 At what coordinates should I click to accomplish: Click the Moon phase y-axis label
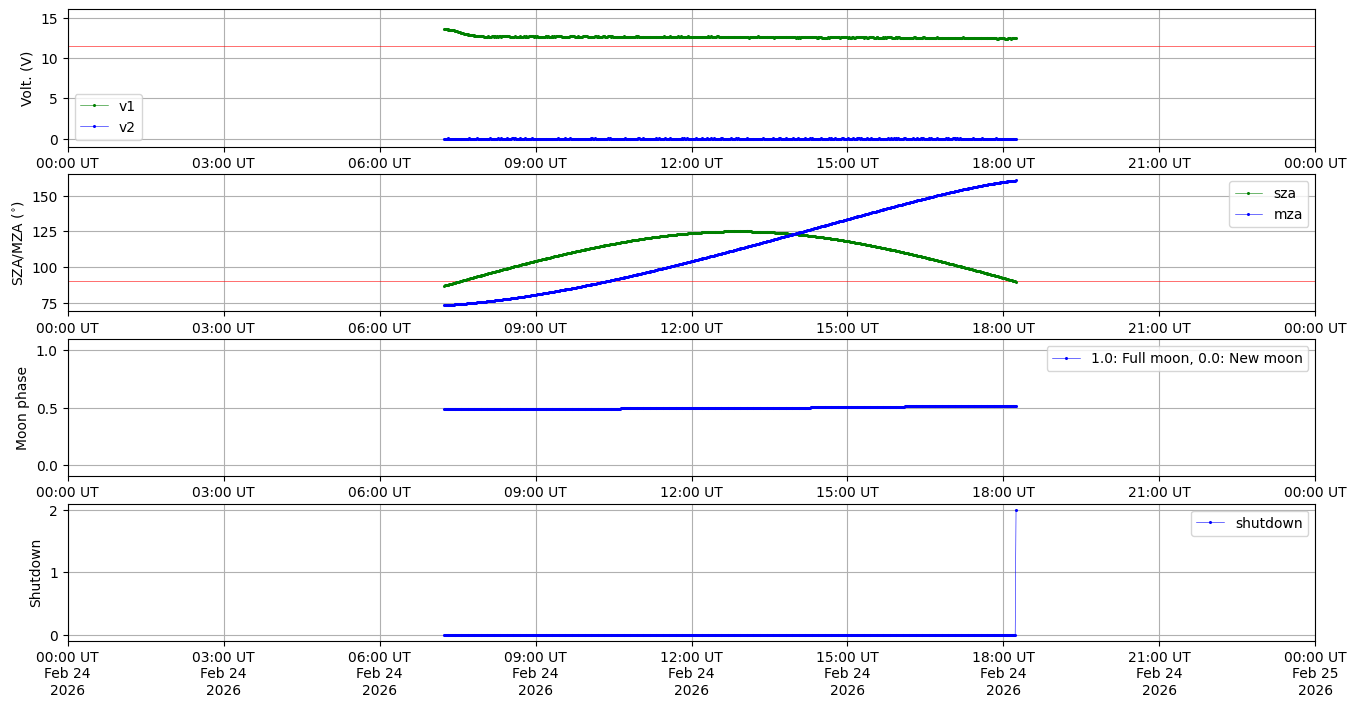coord(22,408)
